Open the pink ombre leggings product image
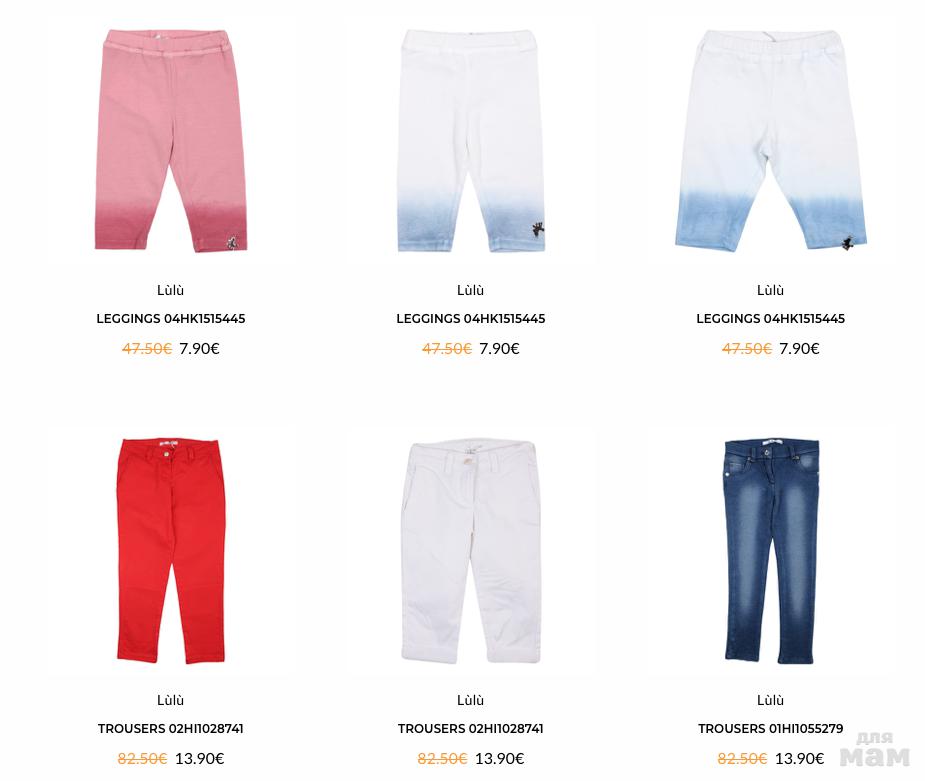This screenshot has height=781, width=925. [x=170, y=140]
